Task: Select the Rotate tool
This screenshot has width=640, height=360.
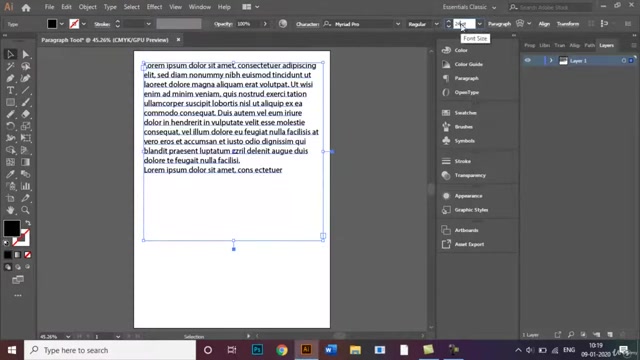Action: click(x=10, y=126)
